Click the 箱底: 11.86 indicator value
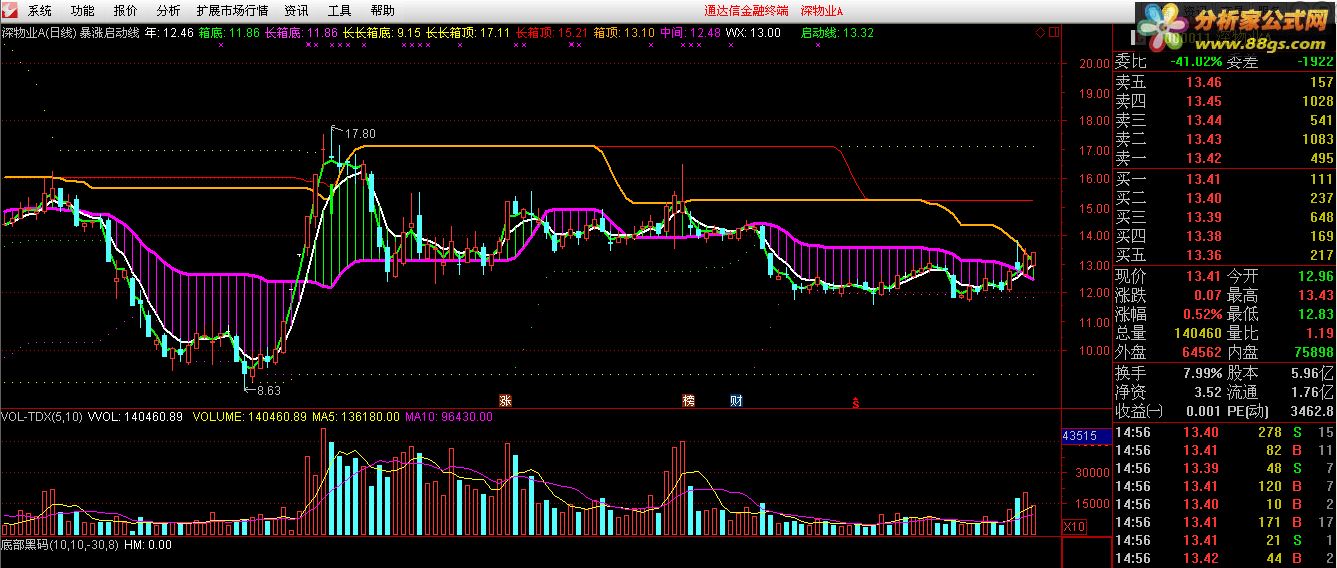Screen dimensions: 1337x568 pos(229,33)
